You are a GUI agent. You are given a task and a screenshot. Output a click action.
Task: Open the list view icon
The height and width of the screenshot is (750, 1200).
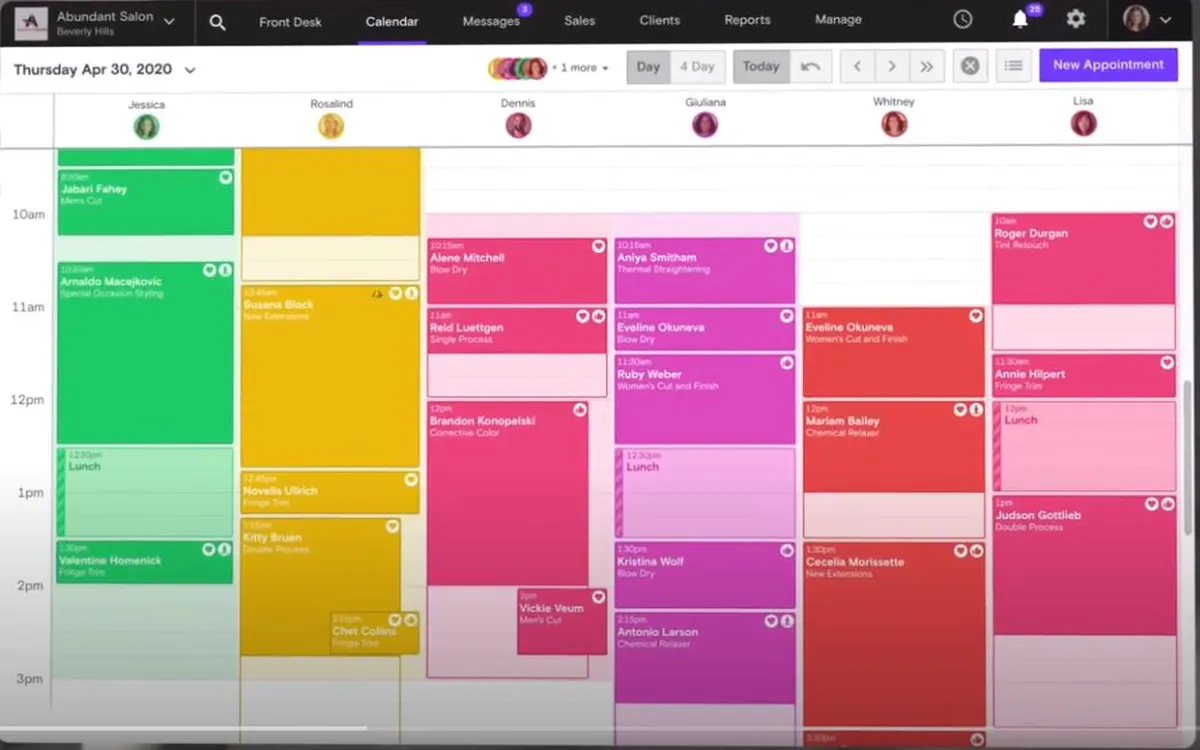[1014, 66]
